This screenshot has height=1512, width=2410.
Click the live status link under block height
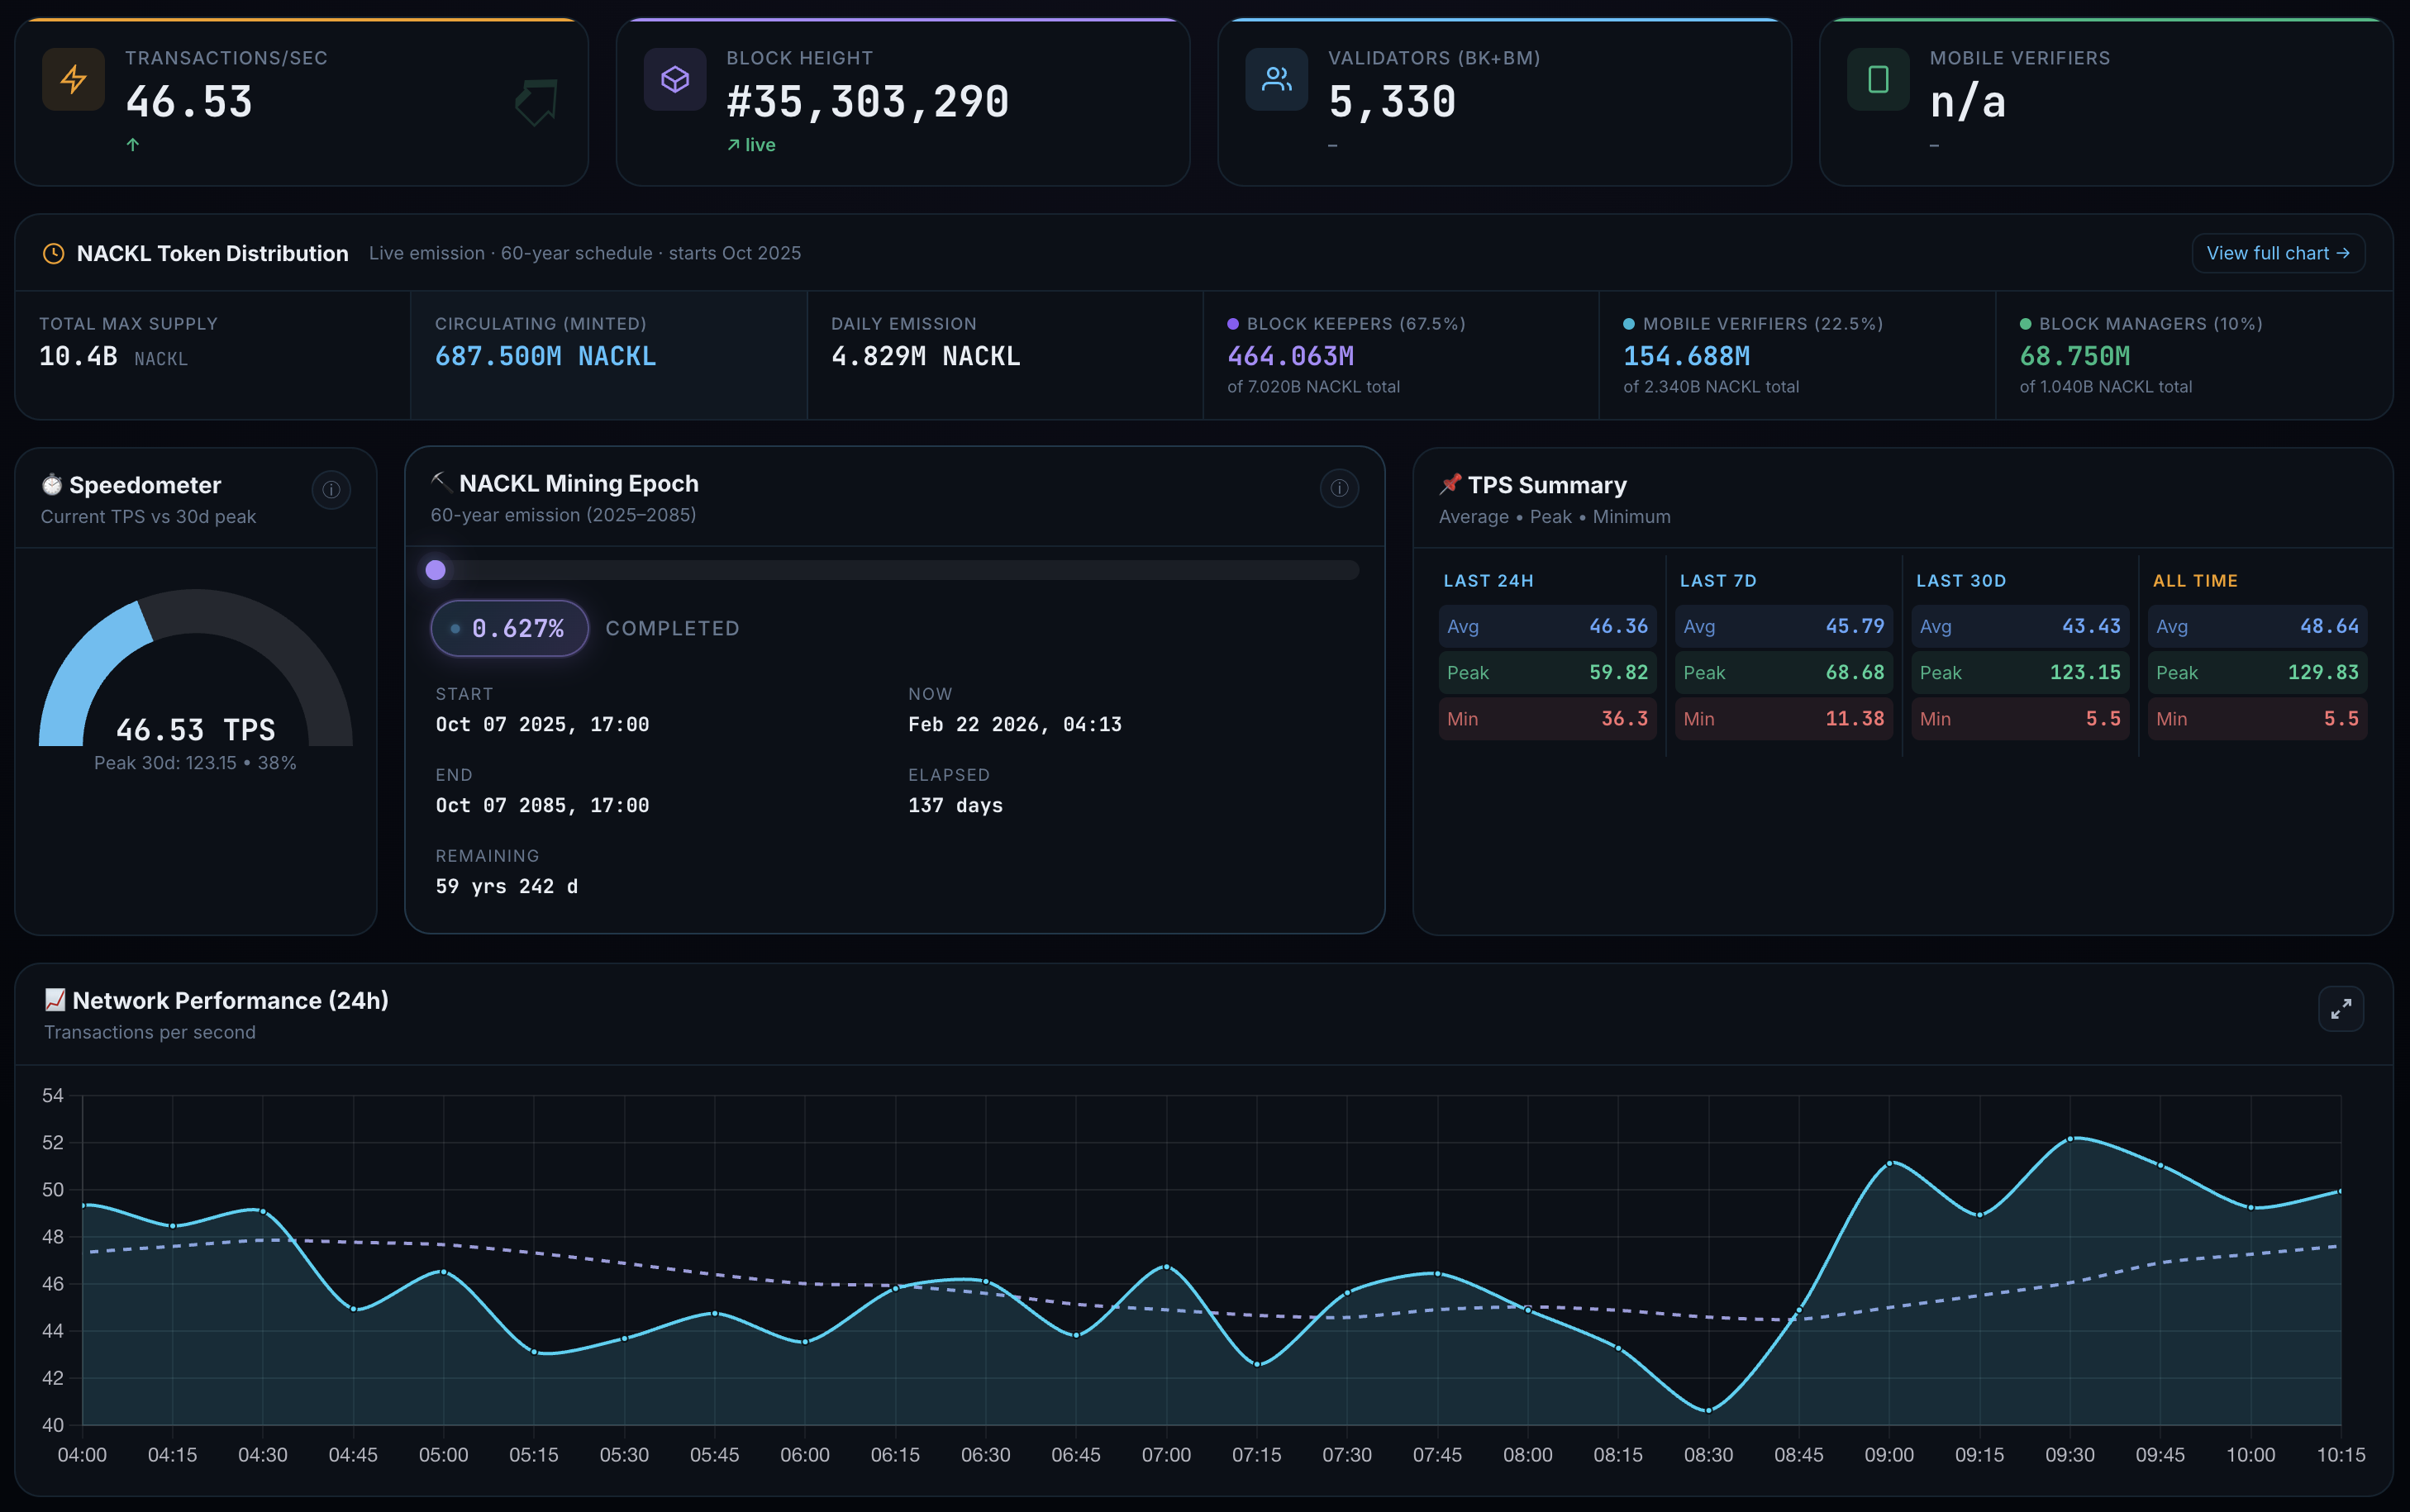coord(752,145)
